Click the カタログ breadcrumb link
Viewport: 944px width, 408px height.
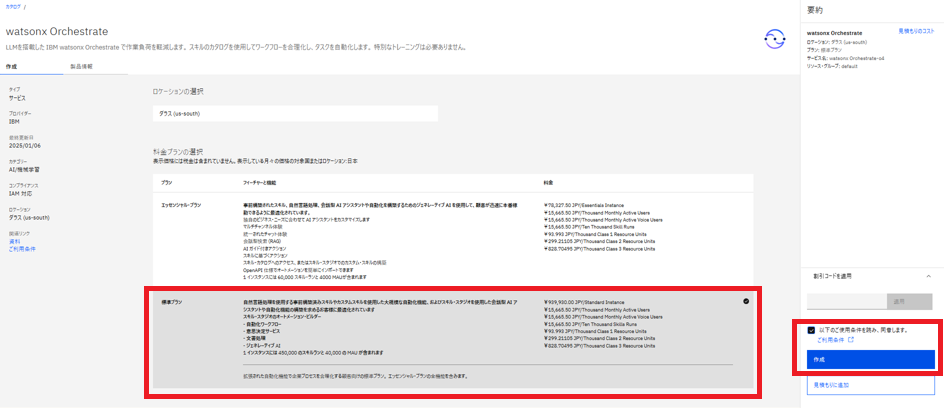12,6
